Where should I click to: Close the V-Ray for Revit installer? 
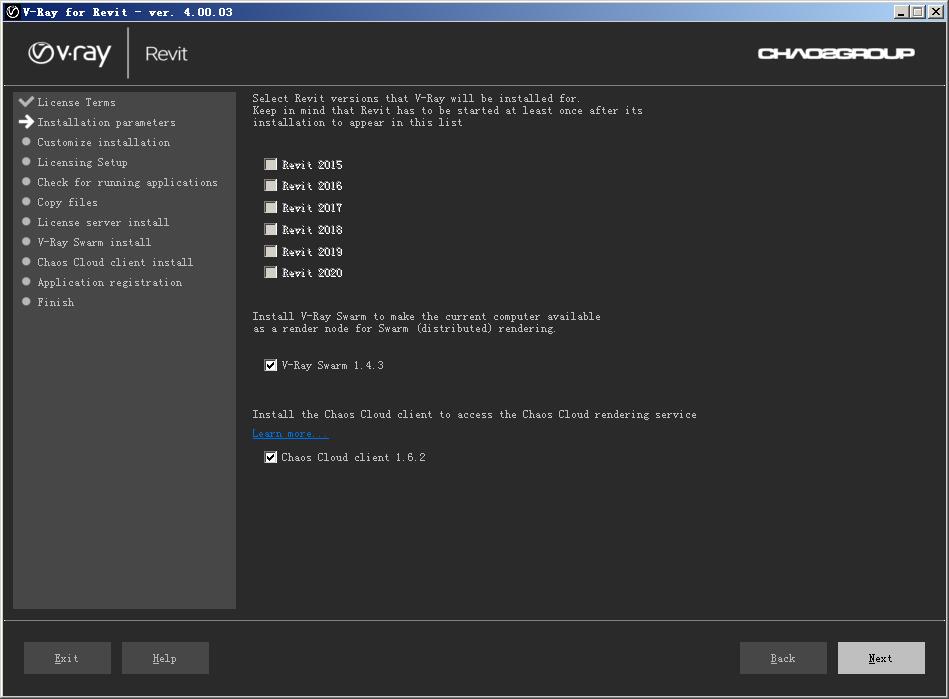pyautogui.click(x=936, y=11)
